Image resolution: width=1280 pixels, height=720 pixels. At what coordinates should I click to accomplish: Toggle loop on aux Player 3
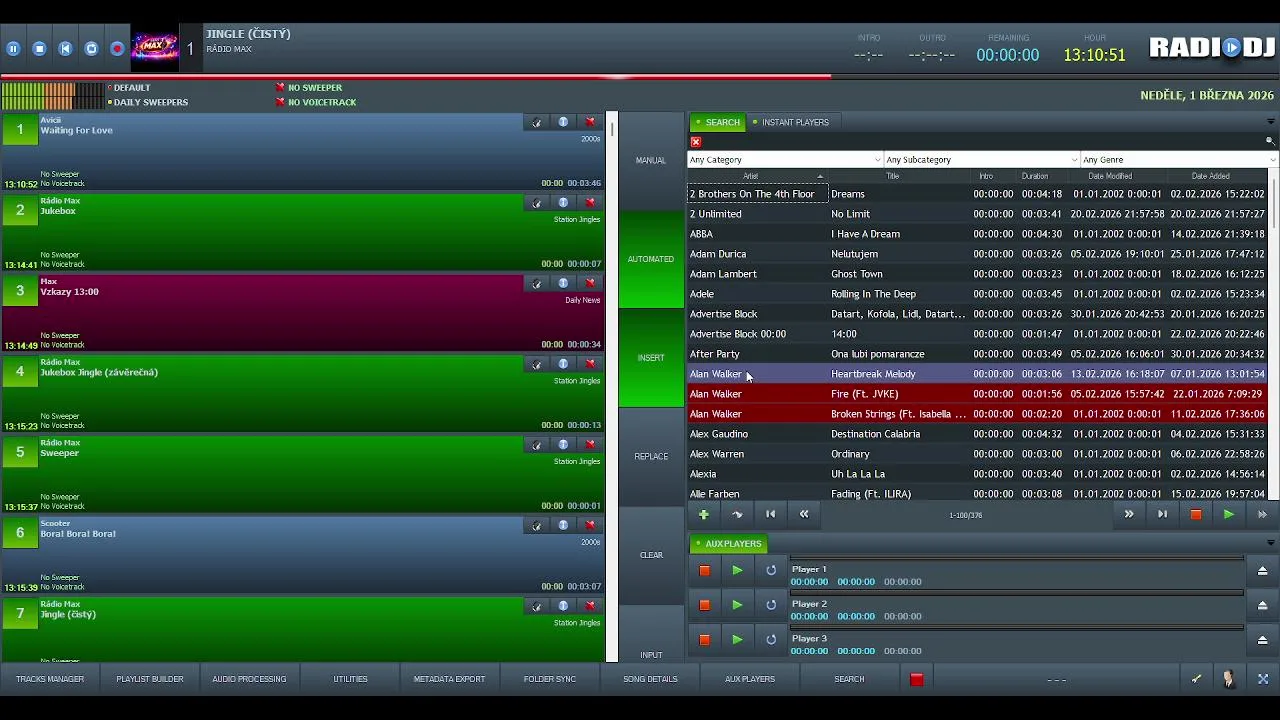[x=771, y=639]
